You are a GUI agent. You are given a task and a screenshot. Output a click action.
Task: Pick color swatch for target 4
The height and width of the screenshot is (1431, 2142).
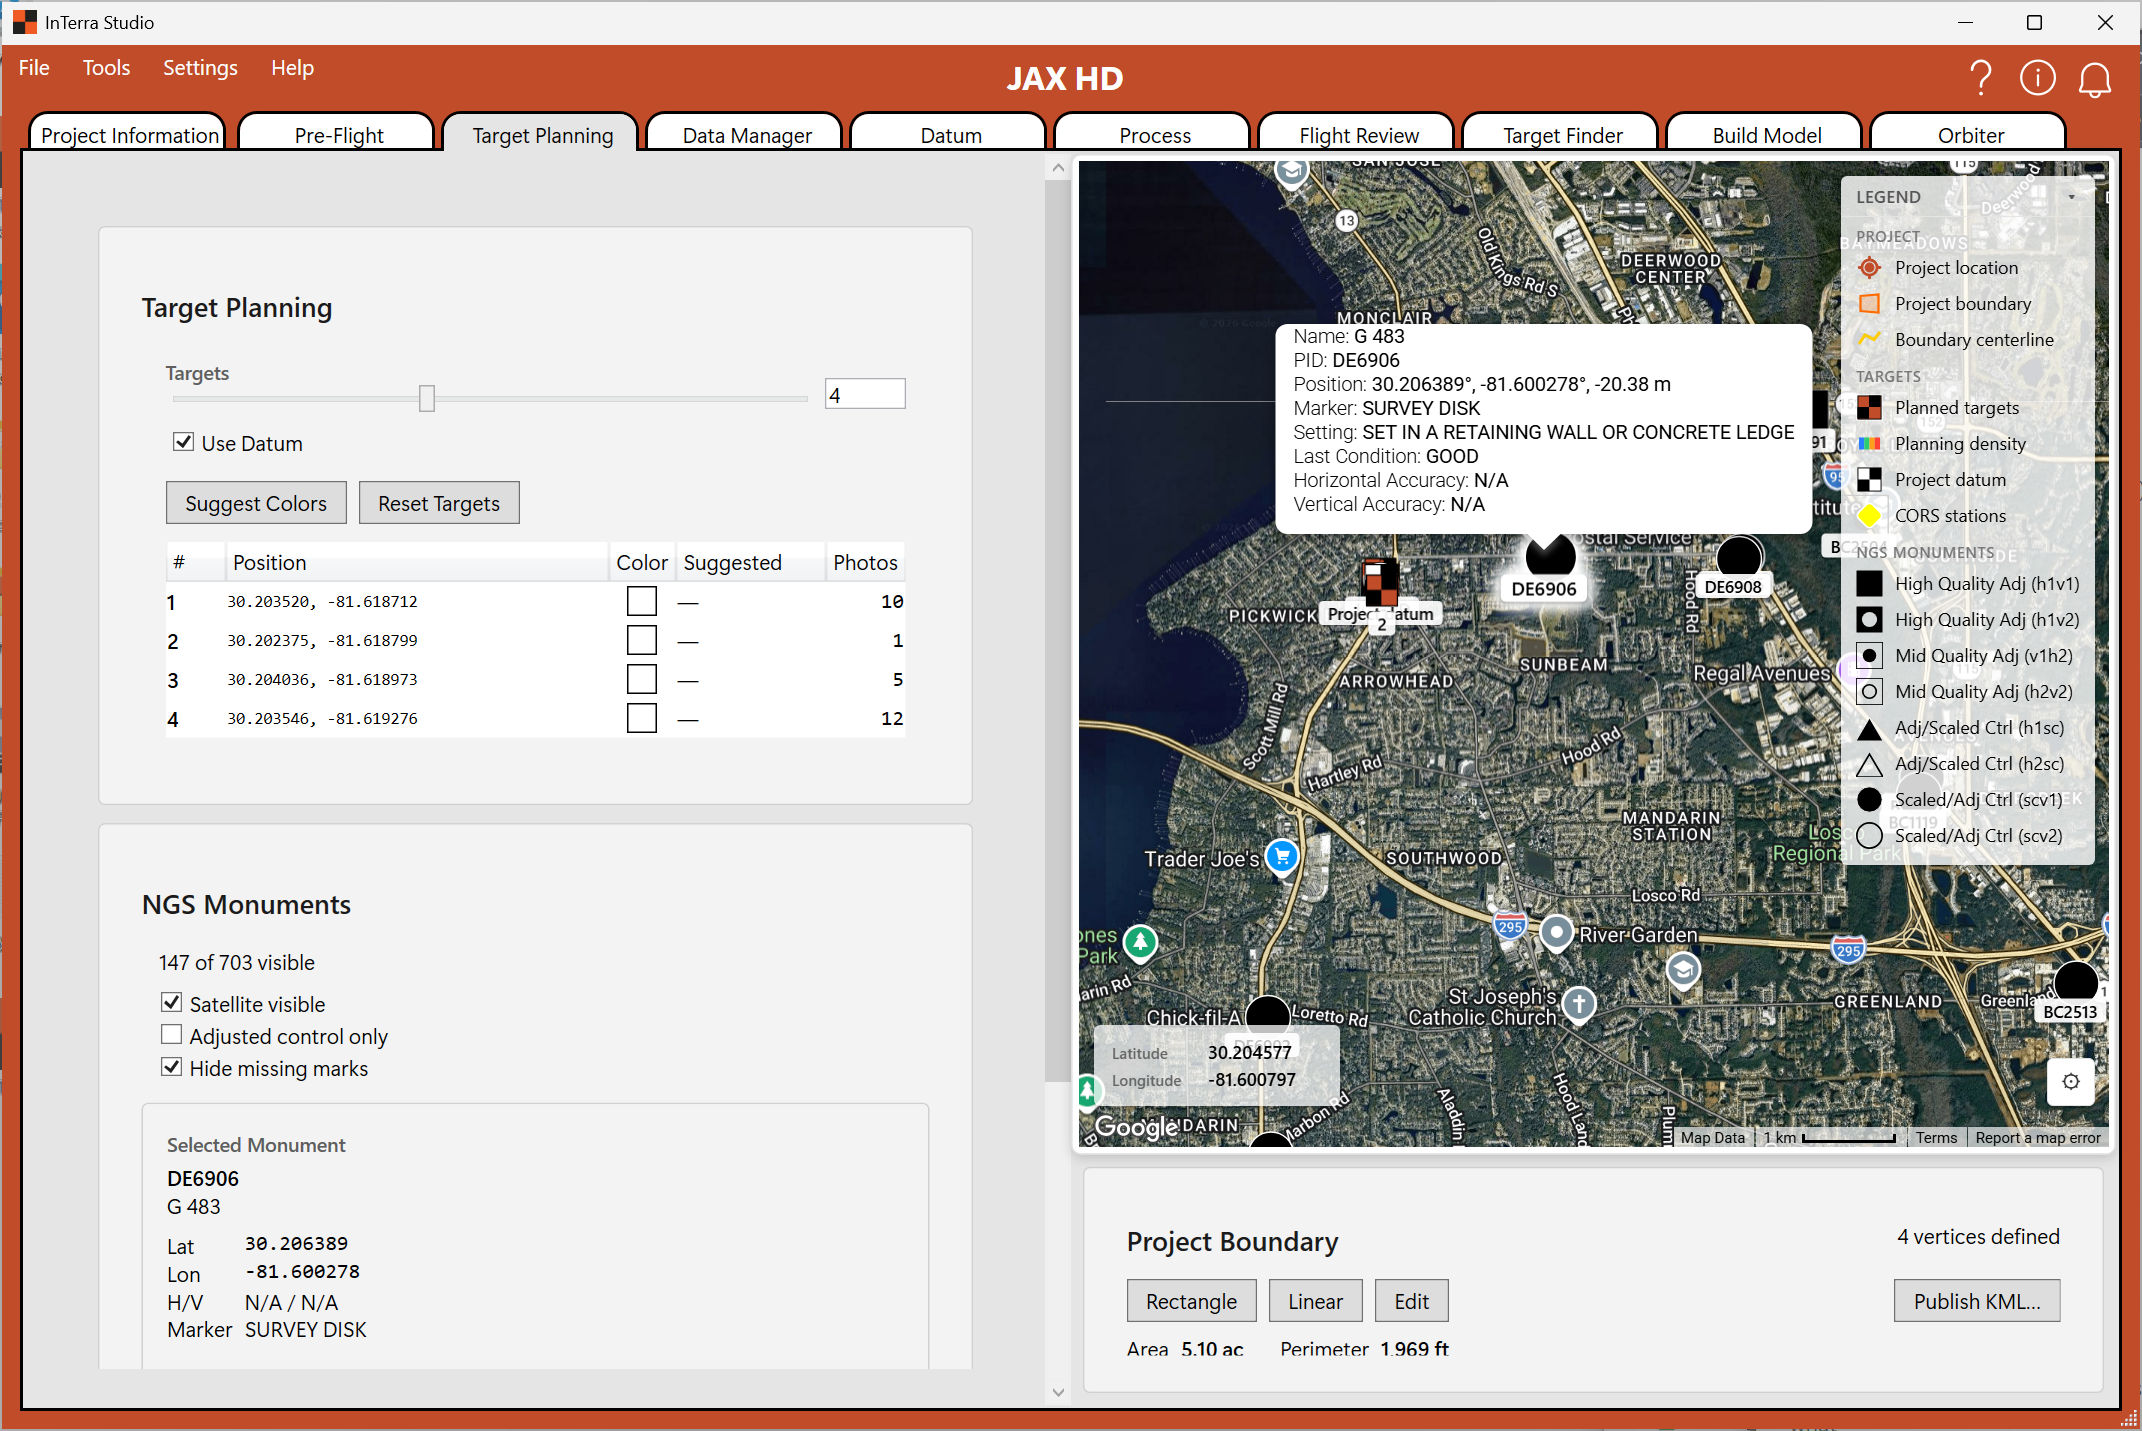(x=642, y=718)
